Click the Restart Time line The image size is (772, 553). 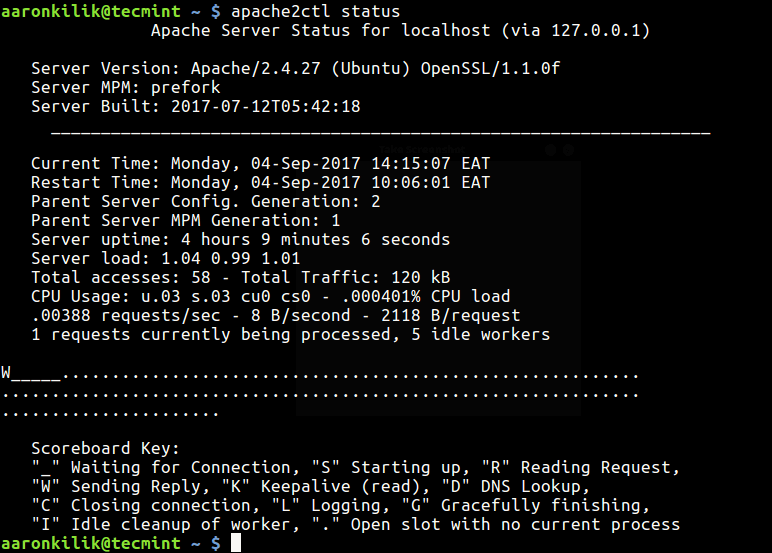260,182
